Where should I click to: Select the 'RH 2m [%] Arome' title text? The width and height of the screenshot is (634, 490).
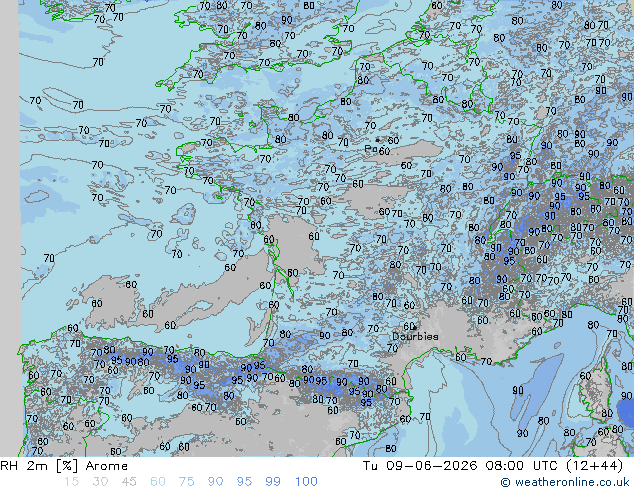(x=64, y=466)
